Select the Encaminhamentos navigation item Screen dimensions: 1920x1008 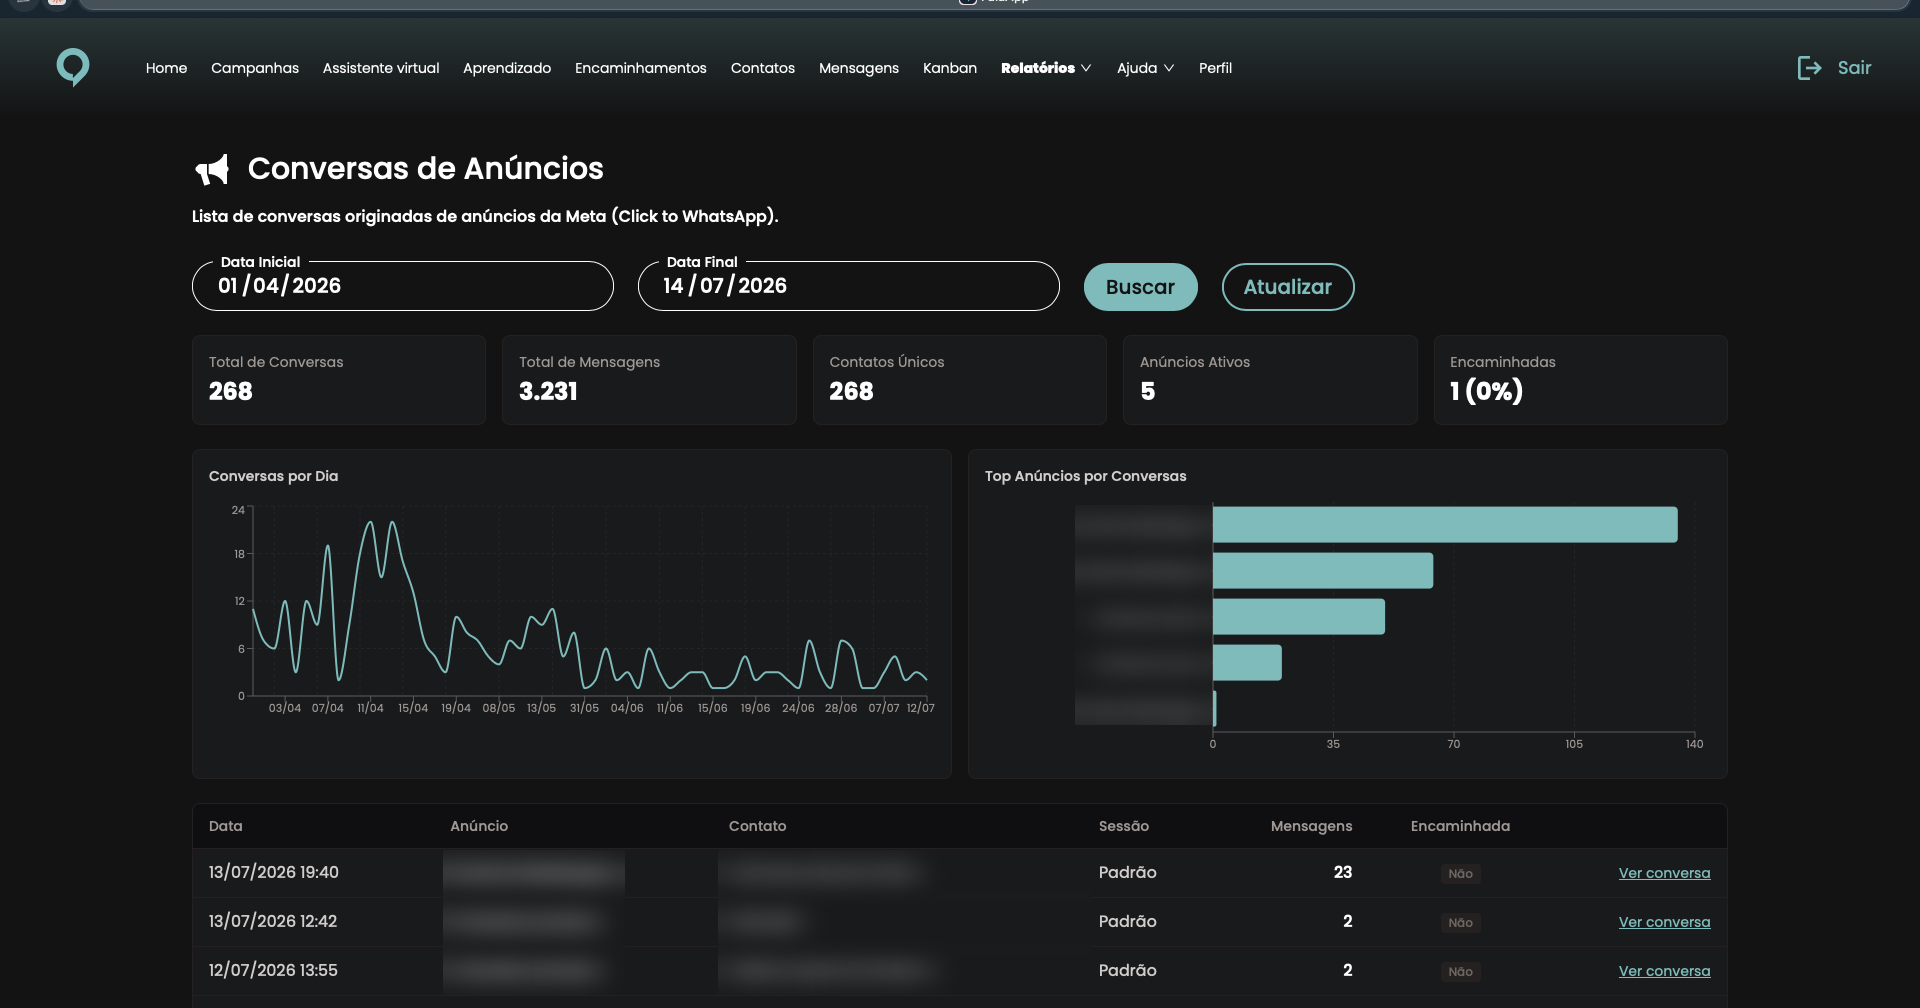click(641, 68)
